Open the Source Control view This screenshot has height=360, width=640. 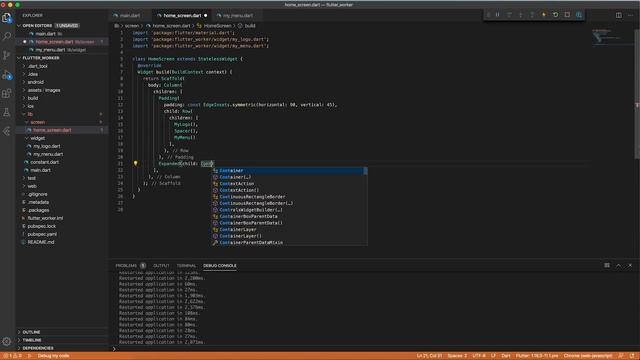[x=7, y=55]
